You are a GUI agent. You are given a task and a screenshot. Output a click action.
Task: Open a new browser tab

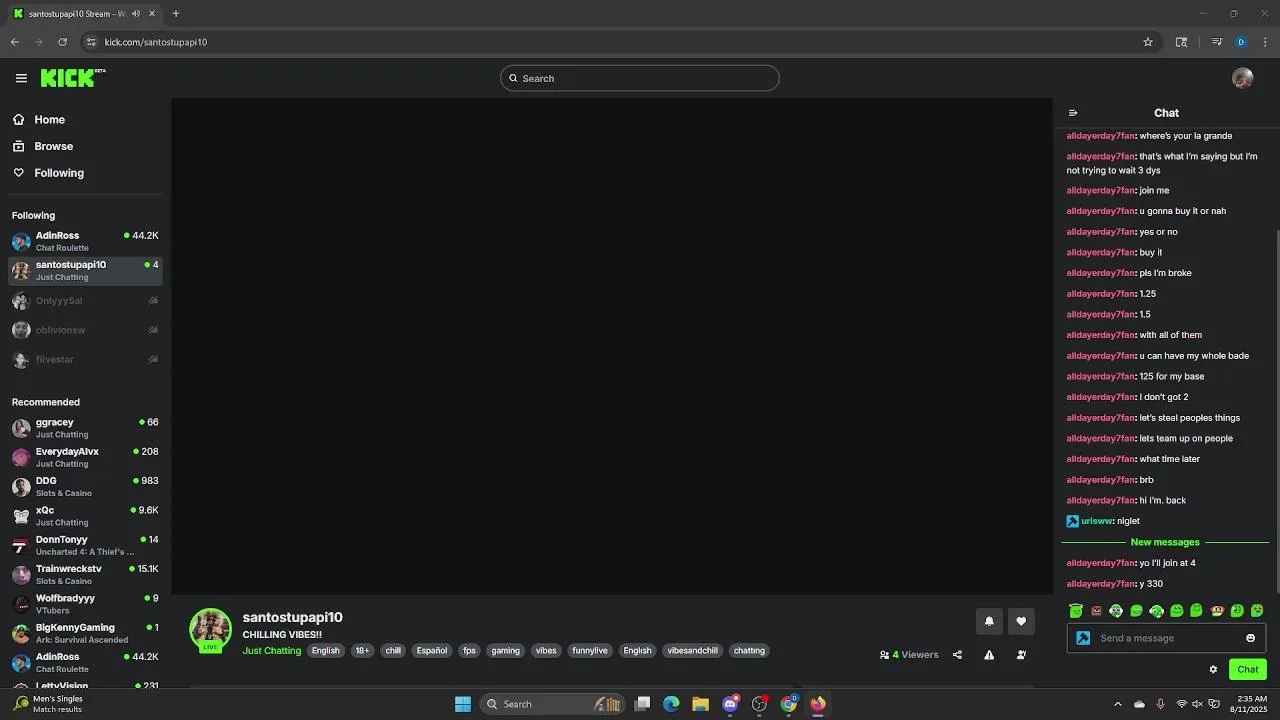(175, 14)
